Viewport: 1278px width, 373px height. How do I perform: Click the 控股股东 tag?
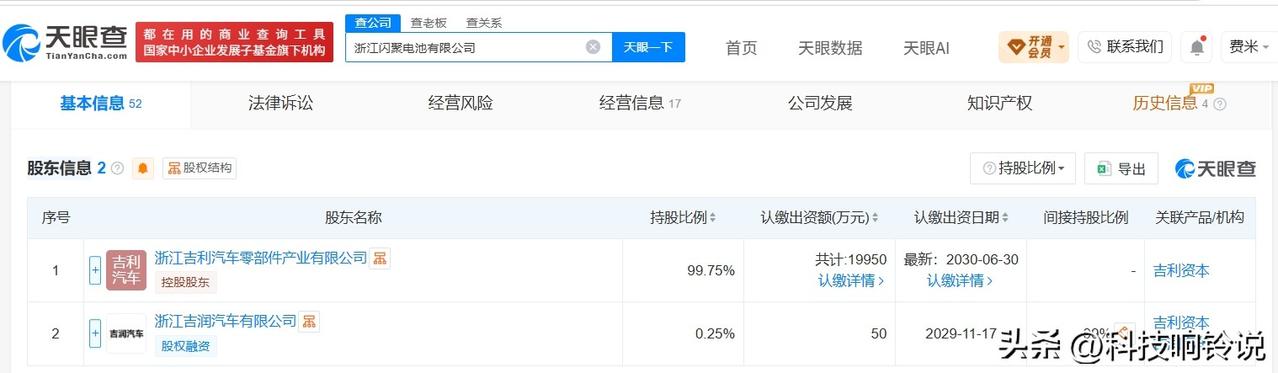pyautogui.click(x=185, y=283)
